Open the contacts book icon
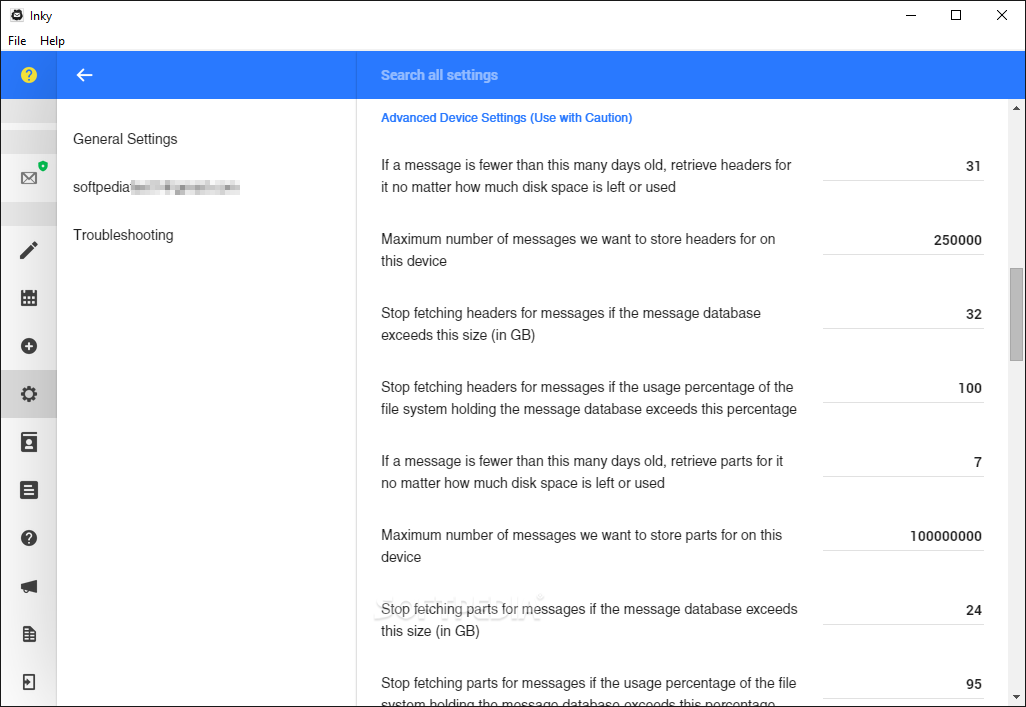The height and width of the screenshot is (707, 1026). 29,442
